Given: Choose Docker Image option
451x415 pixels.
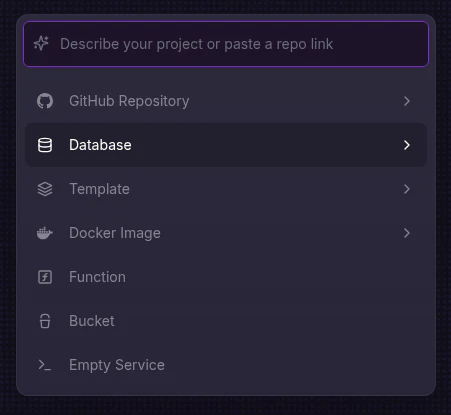Looking at the screenshot, I should tap(226, 233).
